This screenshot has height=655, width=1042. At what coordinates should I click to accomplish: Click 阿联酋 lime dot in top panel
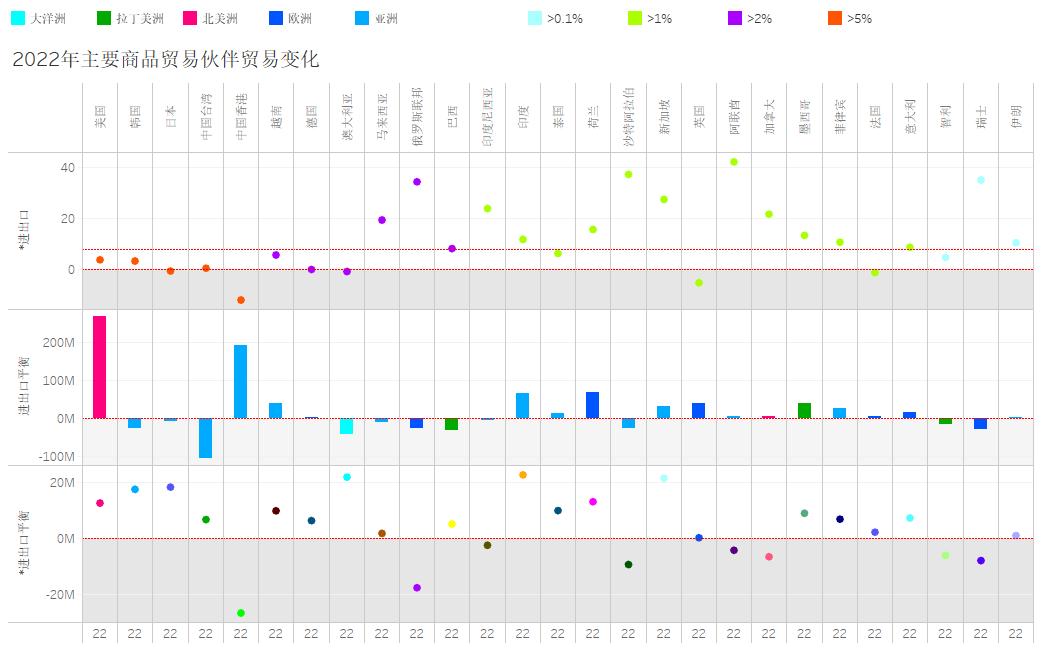click(x=734, y=162)
